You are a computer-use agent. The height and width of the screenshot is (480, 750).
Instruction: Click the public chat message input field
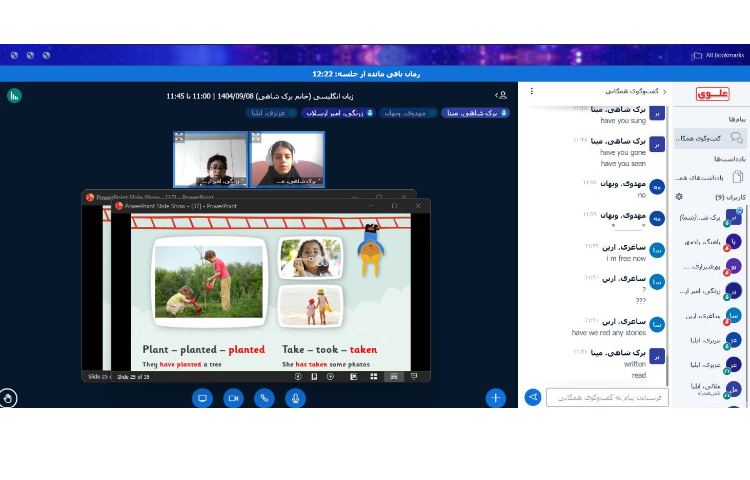pyautogui.click(x=607, y=397)
